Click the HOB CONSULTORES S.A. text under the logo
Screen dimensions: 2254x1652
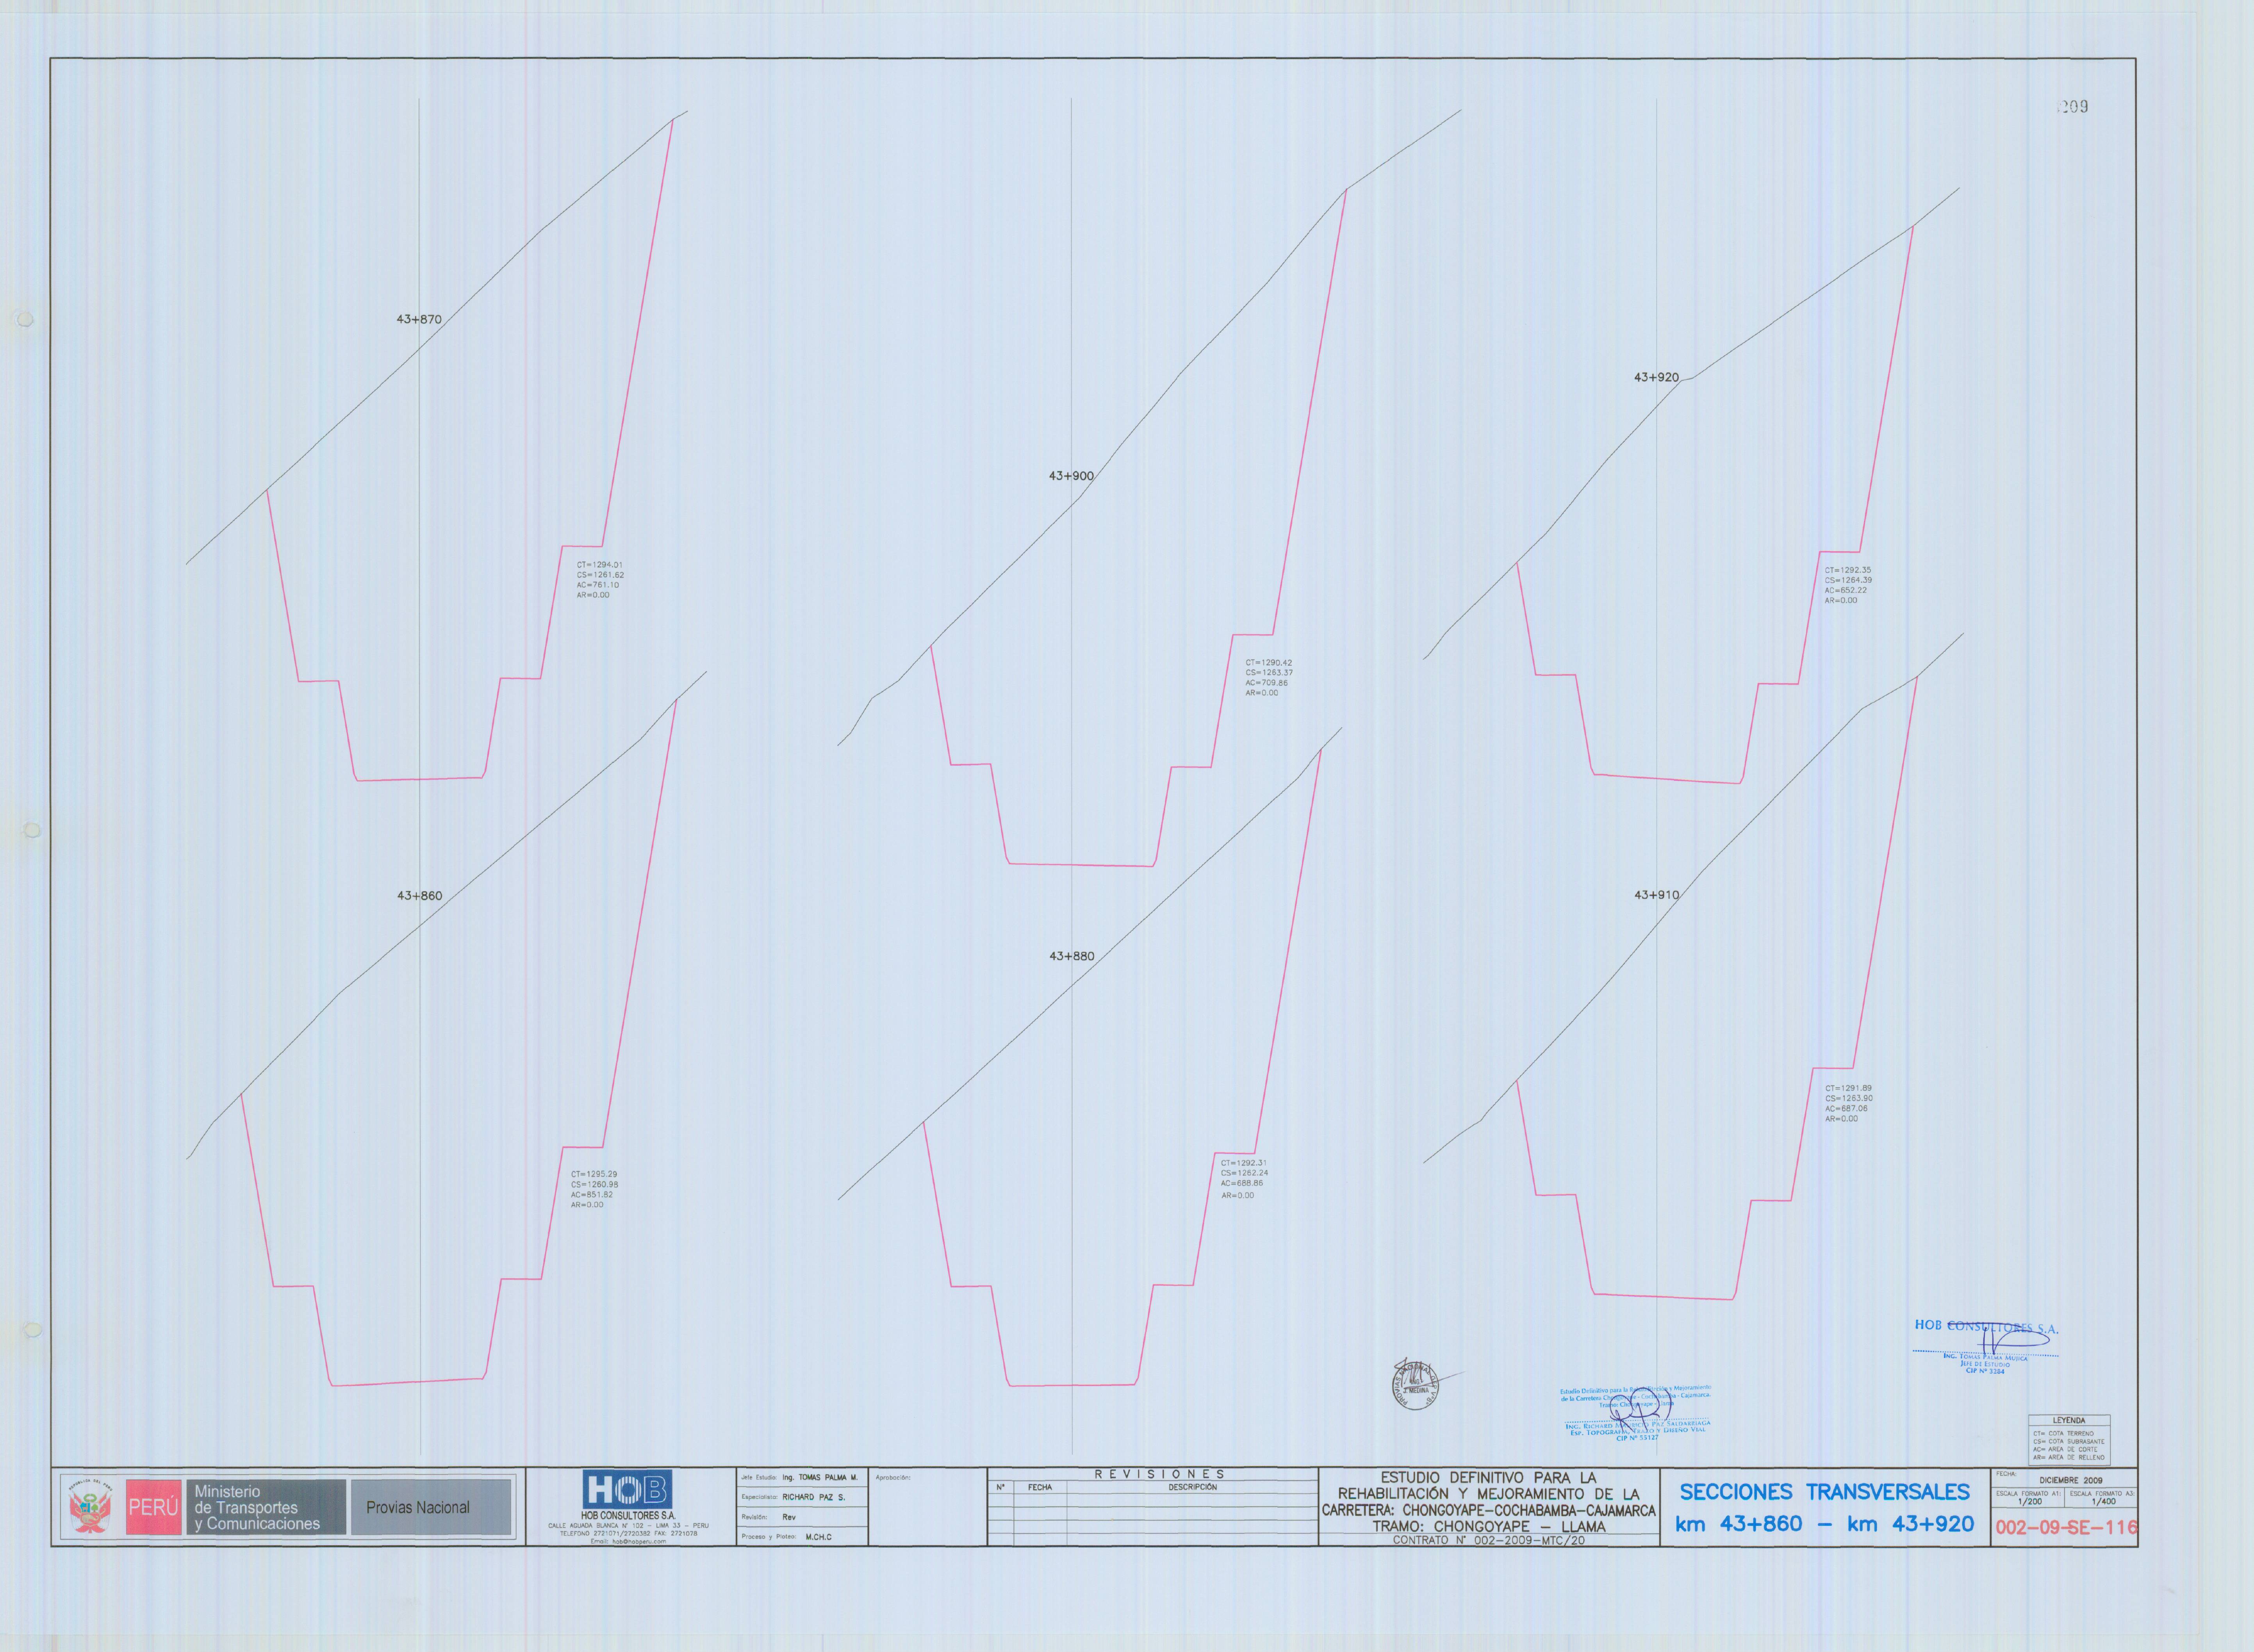(x=628, y=1516)
